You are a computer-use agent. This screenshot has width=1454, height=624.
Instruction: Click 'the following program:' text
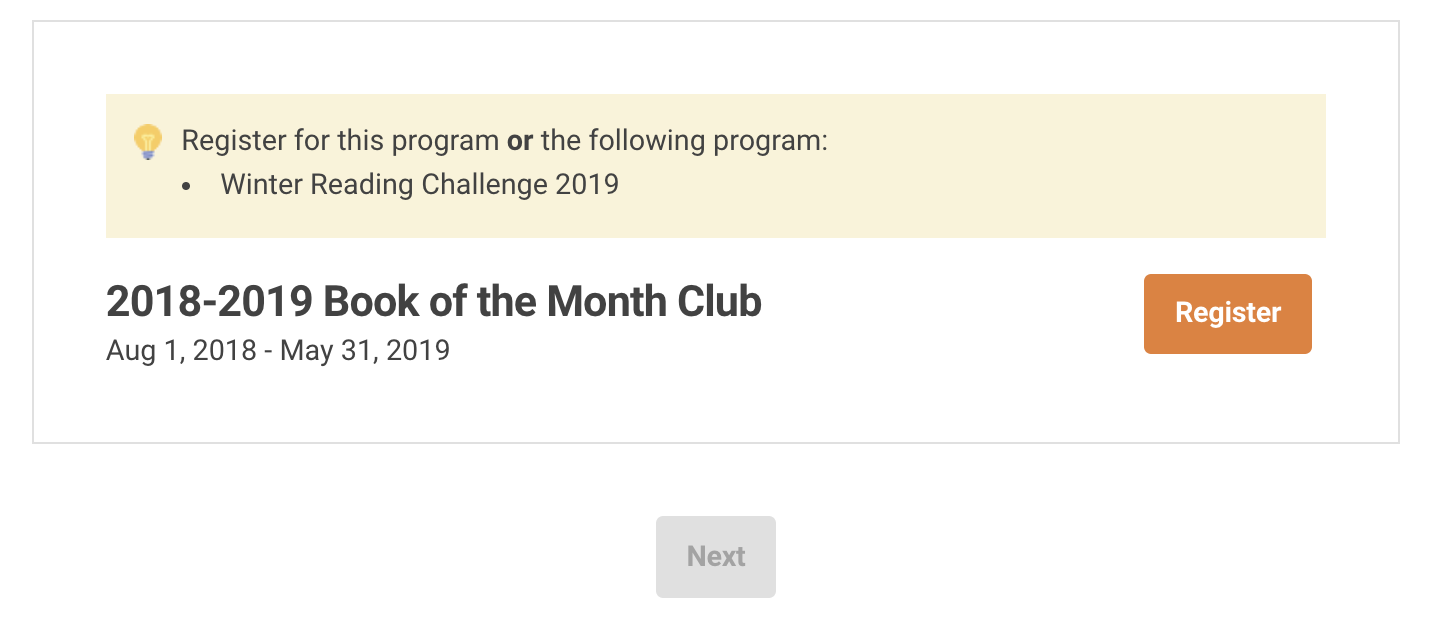point(685,141)
